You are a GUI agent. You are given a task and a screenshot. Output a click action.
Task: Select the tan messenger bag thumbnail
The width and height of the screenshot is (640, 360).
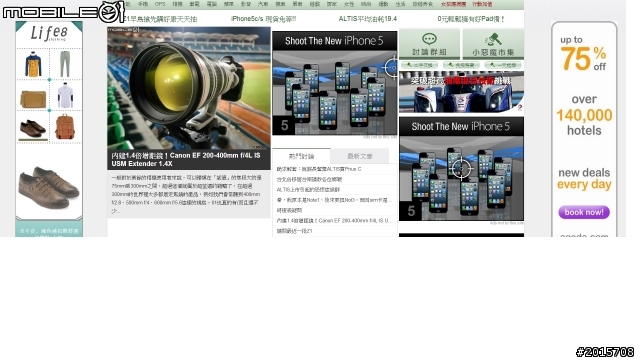[33, 98]
